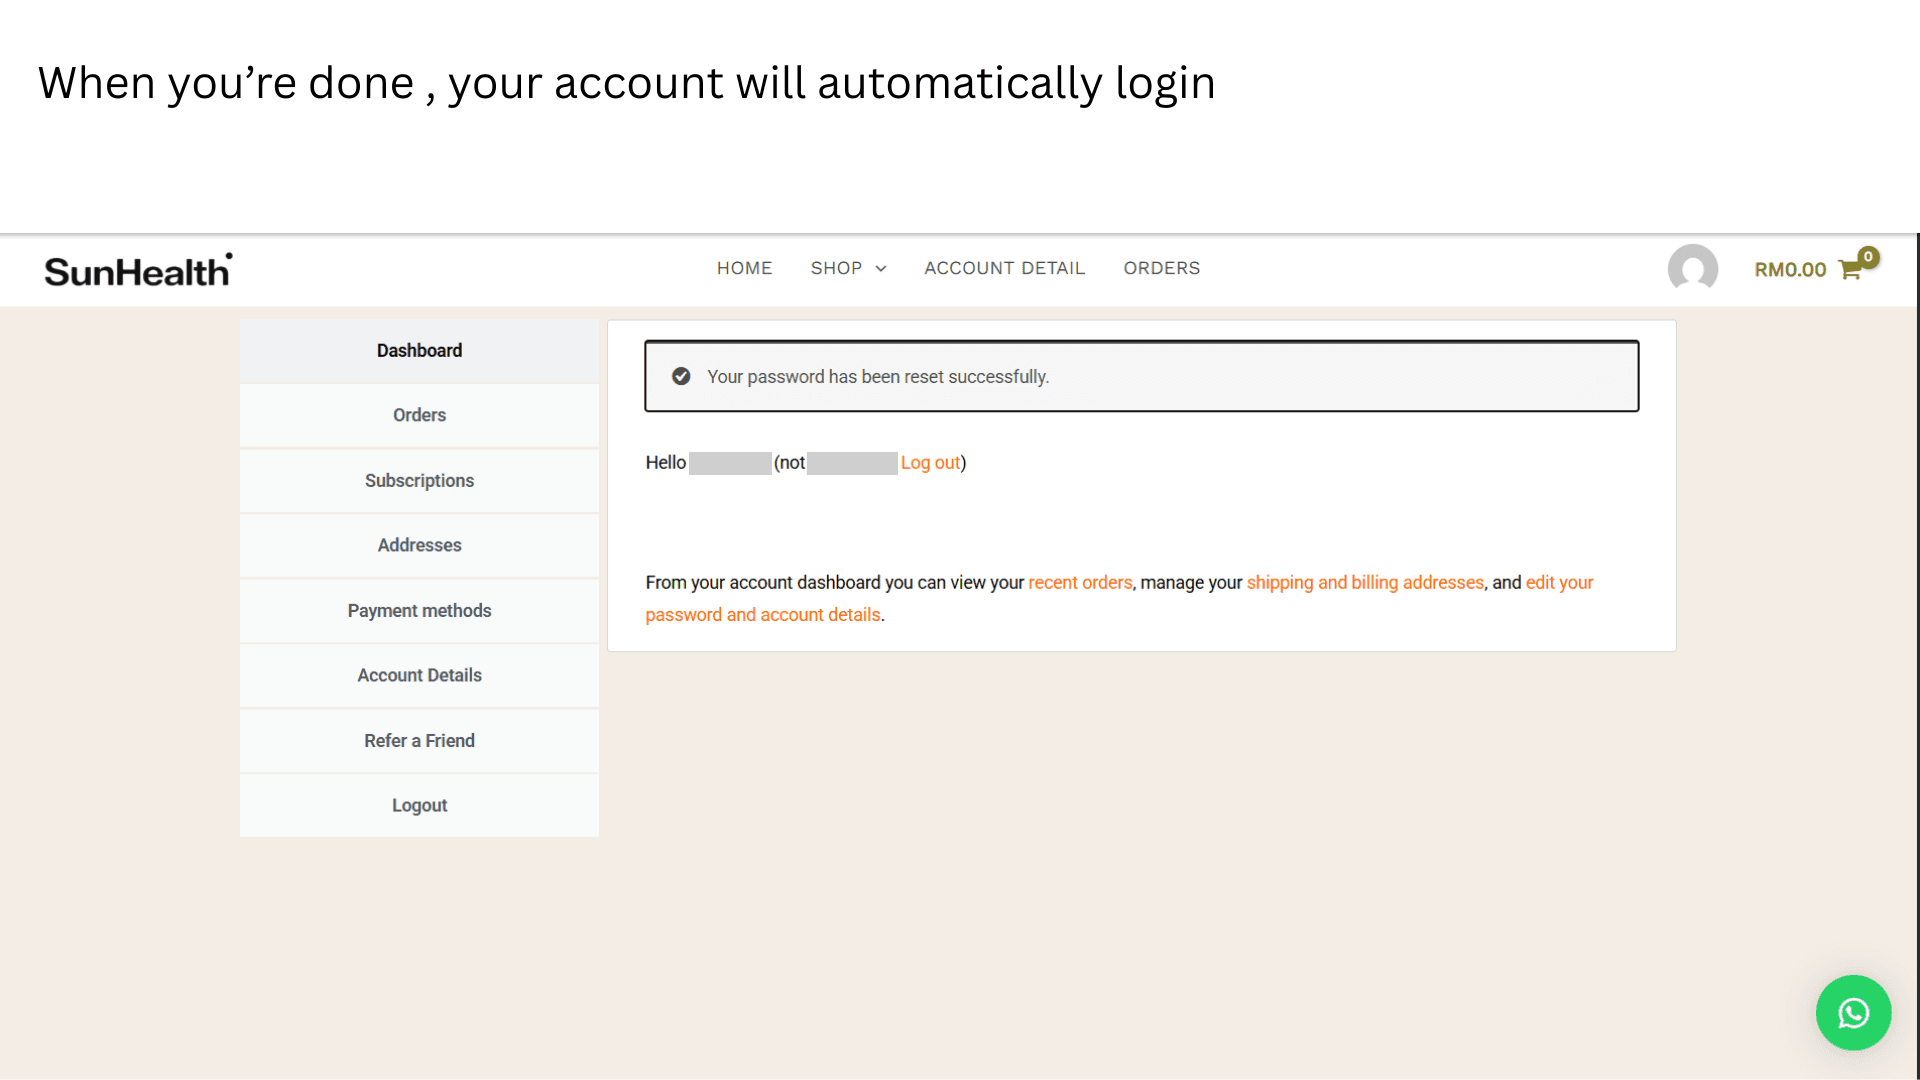Open the Refer a Friend page

click(419, 740)
